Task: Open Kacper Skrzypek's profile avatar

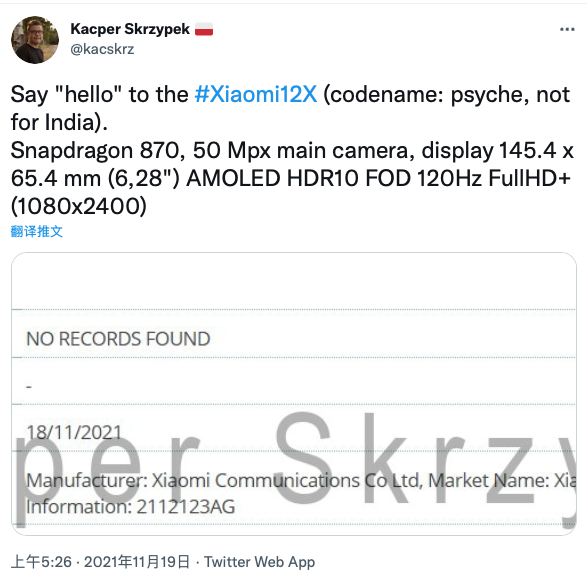Action: tap(35, 40)
